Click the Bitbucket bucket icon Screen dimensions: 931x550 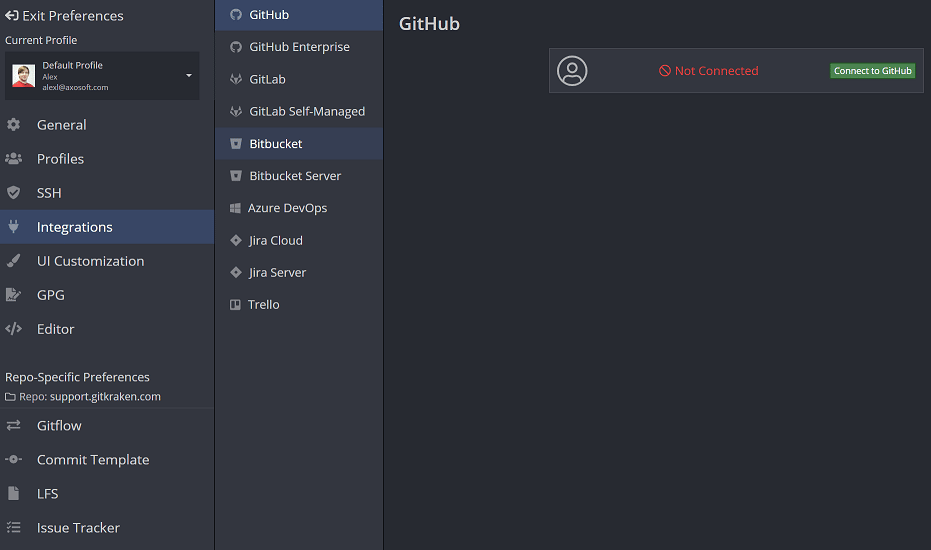click(236, 144)
